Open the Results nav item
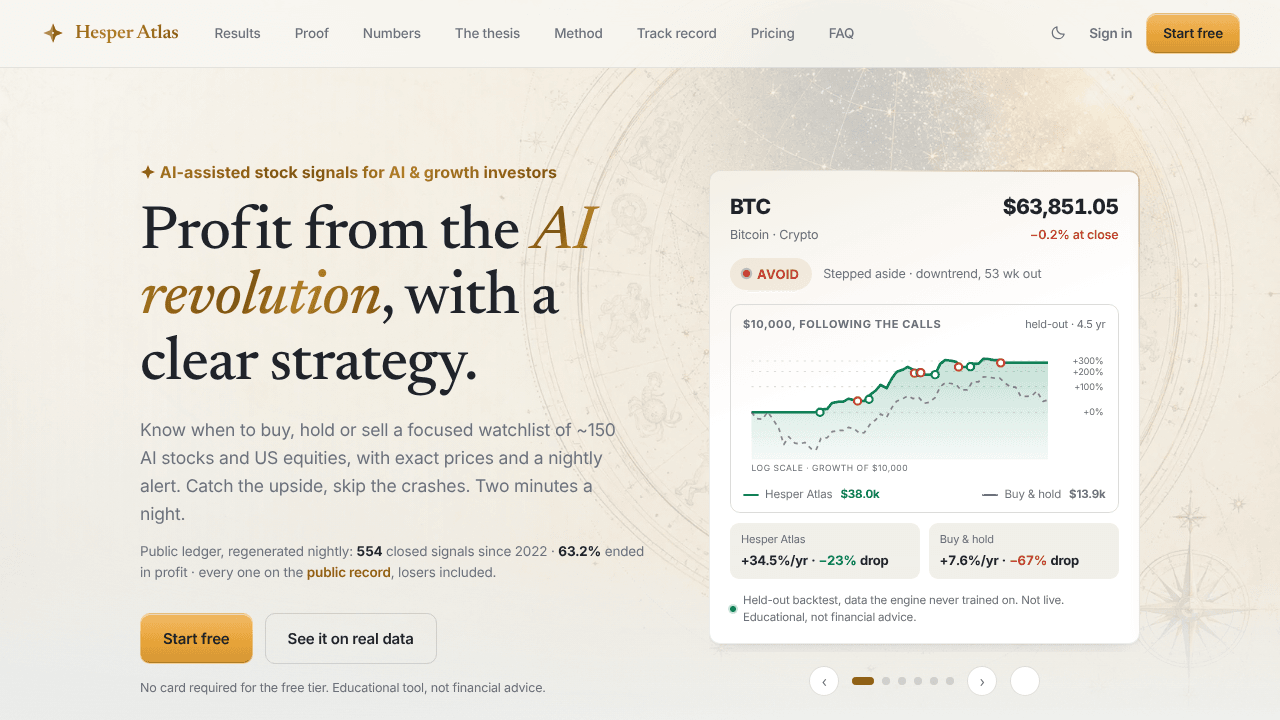1280x720 pixels. pyautogui.click(x=237, y=33)
